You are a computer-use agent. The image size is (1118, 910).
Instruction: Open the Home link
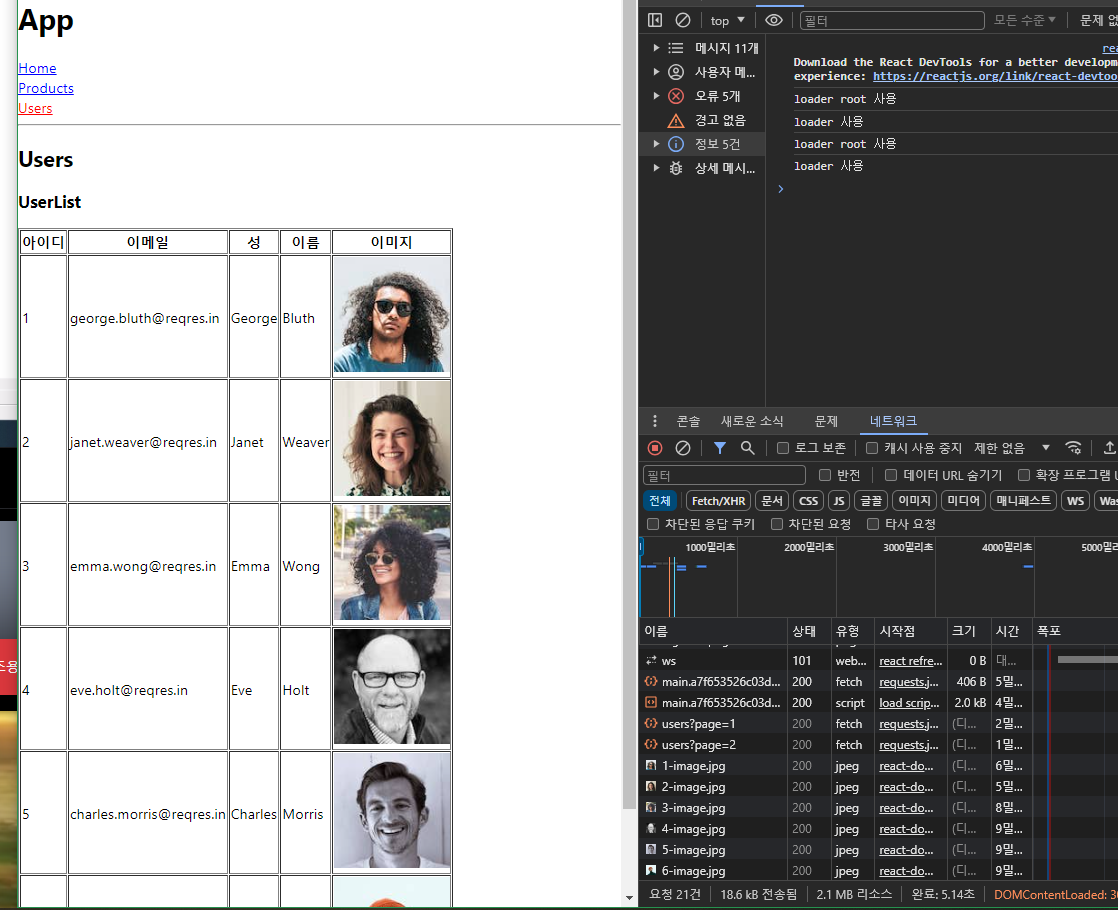tap(37, 68)
